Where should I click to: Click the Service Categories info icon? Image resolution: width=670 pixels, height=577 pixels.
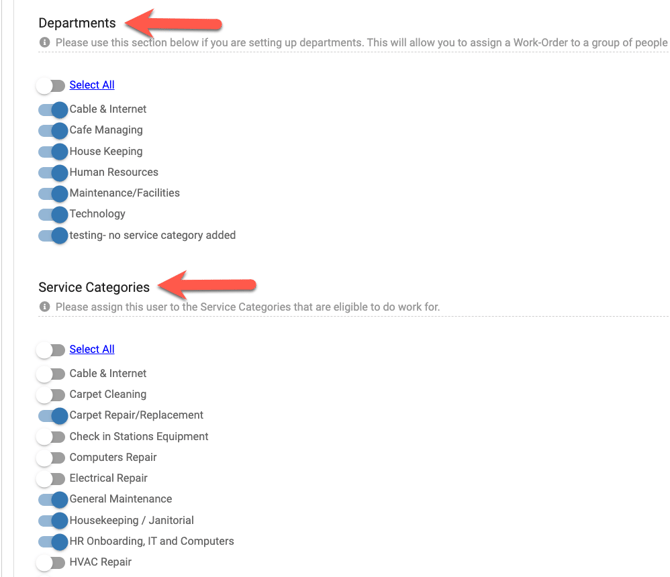click(45, 307)
